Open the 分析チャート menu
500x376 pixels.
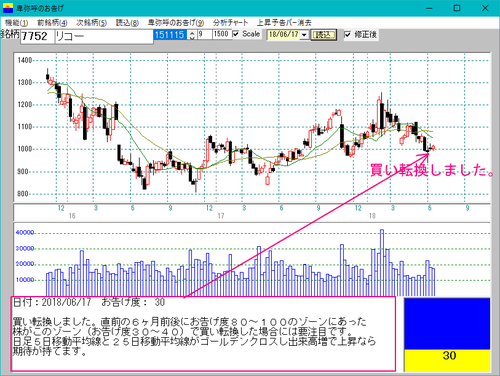click(230, 23)
